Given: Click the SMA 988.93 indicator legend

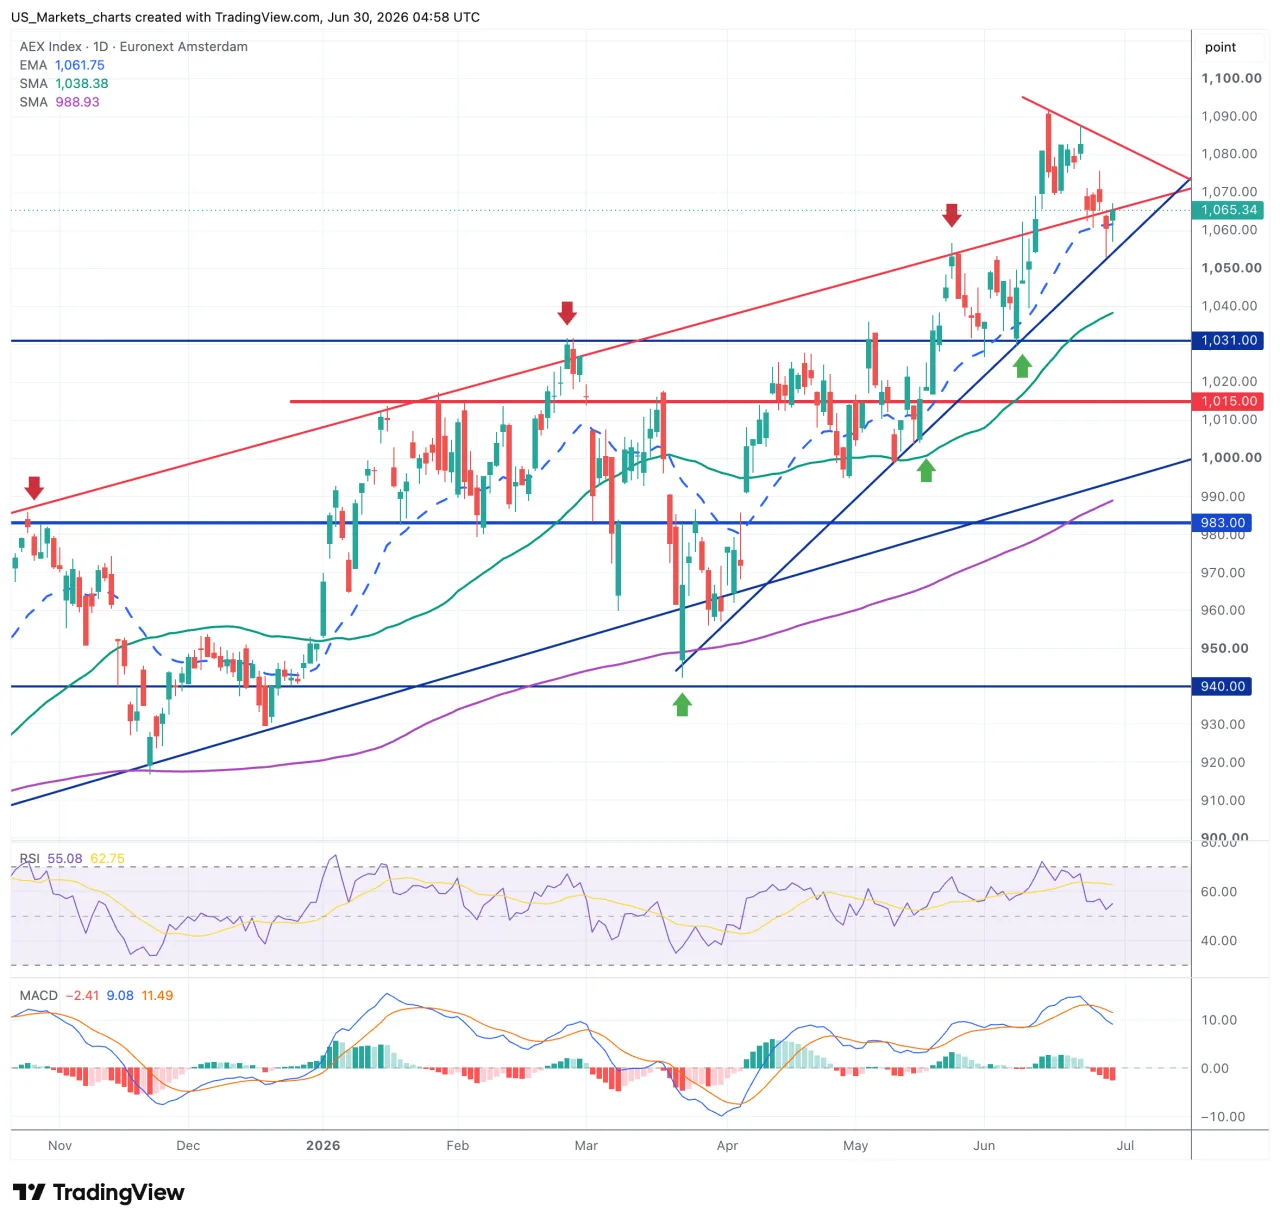Looking at the screenshot, I should pyautogui.click(x=60, y=102).
